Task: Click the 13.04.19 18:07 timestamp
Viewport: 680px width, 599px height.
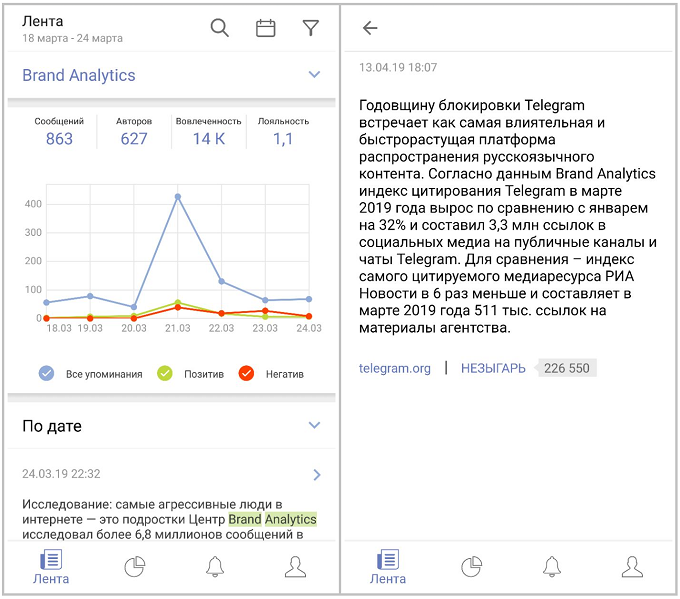Action: point(398,67)
